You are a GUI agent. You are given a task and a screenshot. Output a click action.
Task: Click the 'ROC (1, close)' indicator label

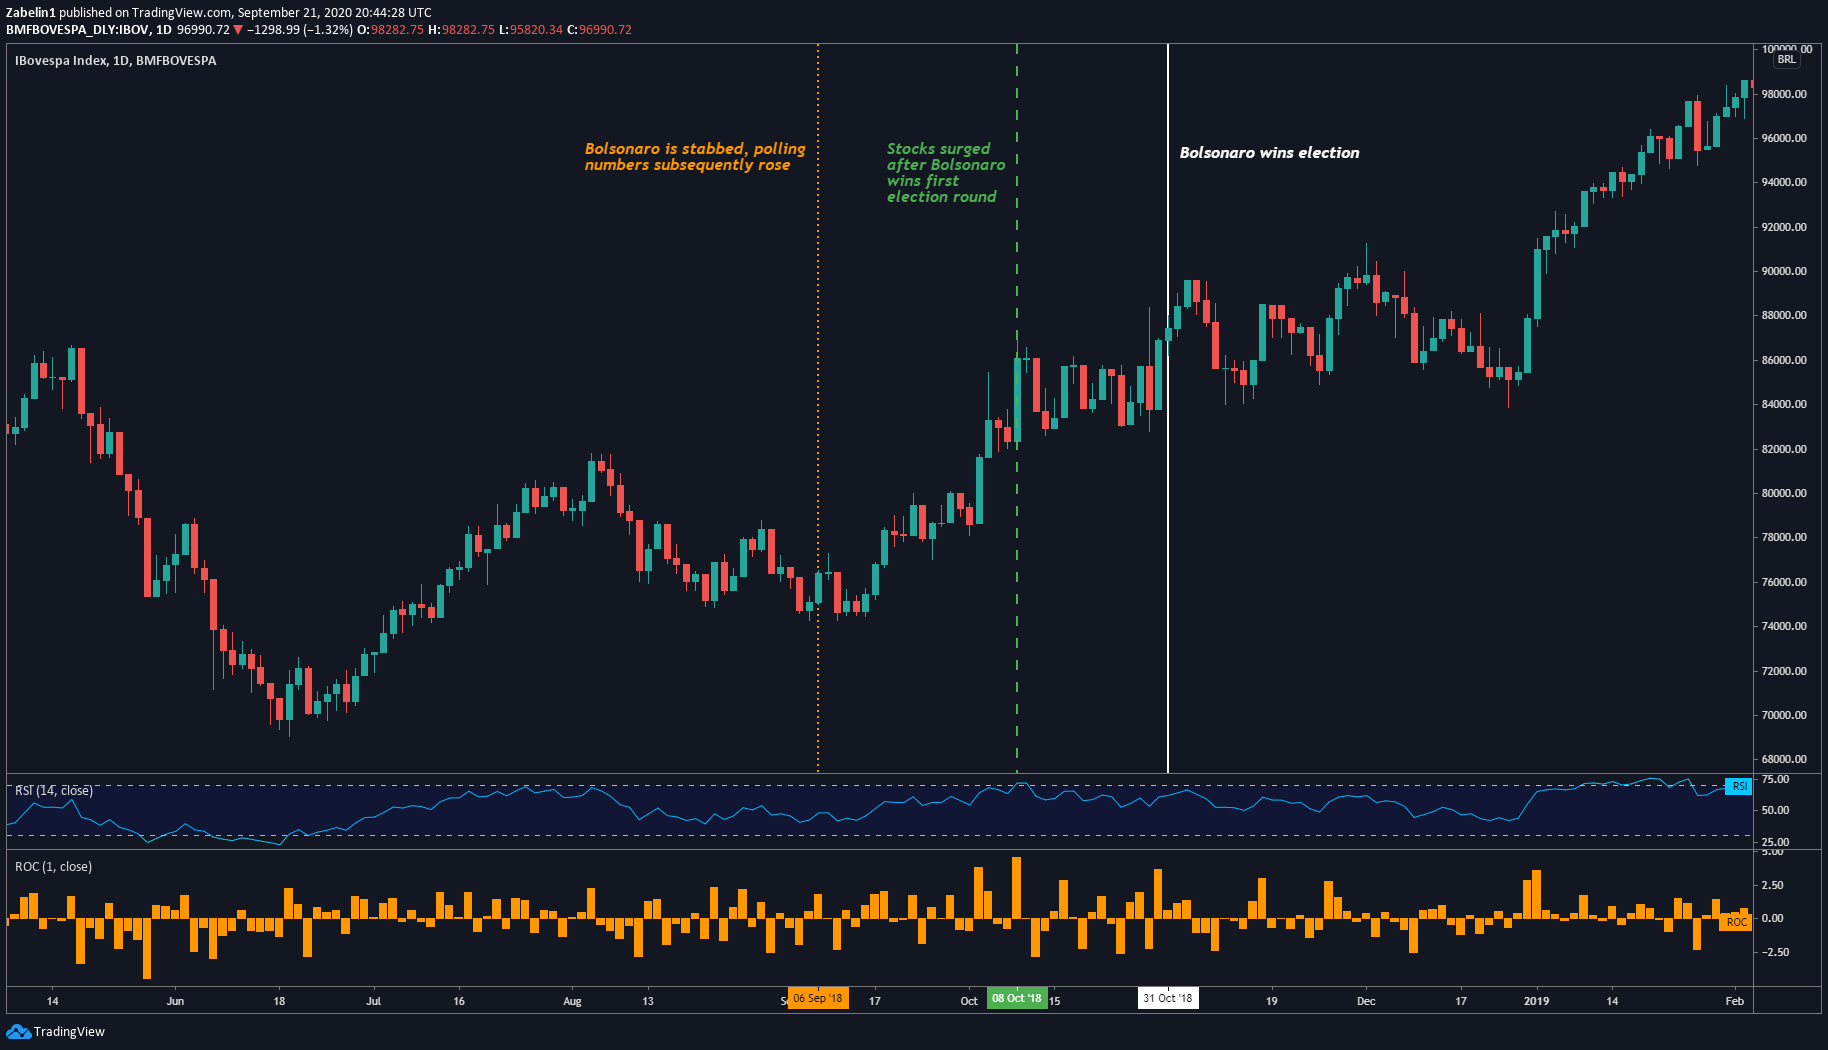click(53, 867)
